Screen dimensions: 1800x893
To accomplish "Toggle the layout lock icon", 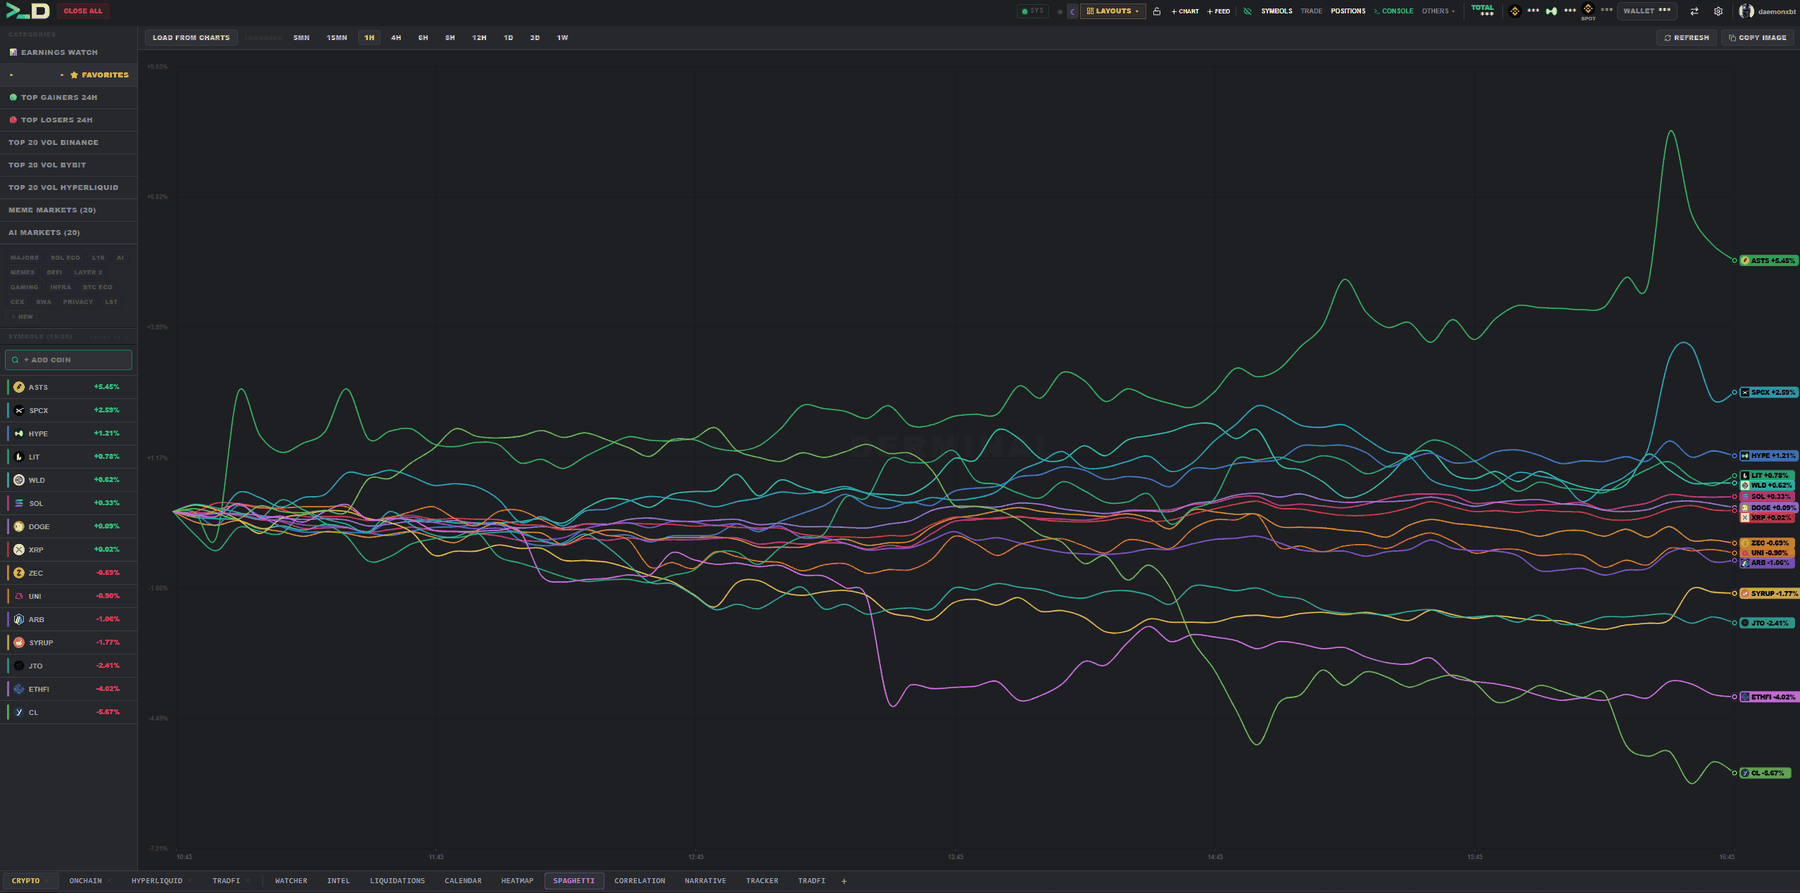I will point(1157,11).
